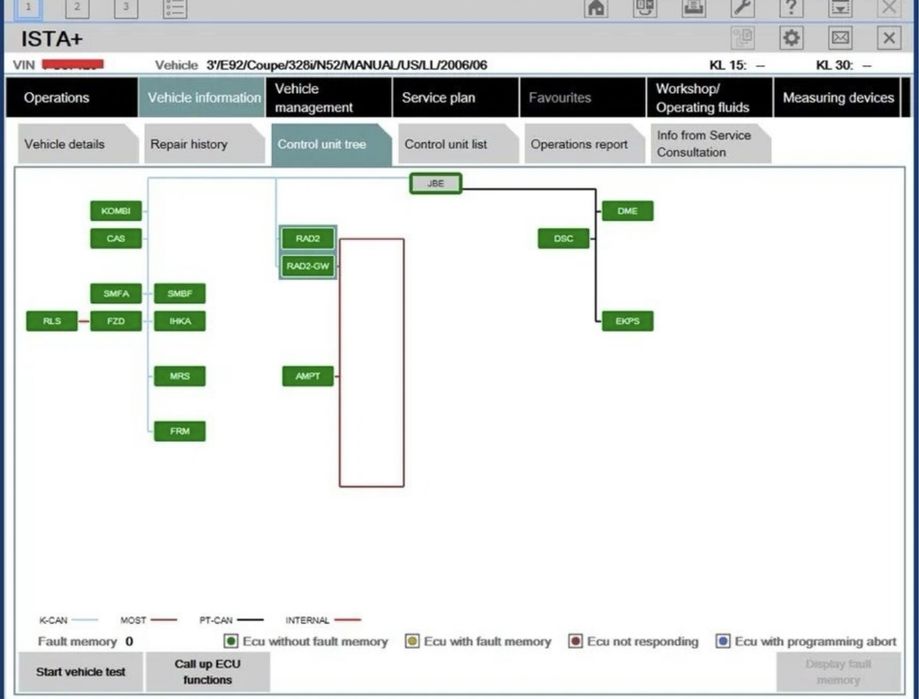Select the FZD control unit

click(x=115, y=321)
